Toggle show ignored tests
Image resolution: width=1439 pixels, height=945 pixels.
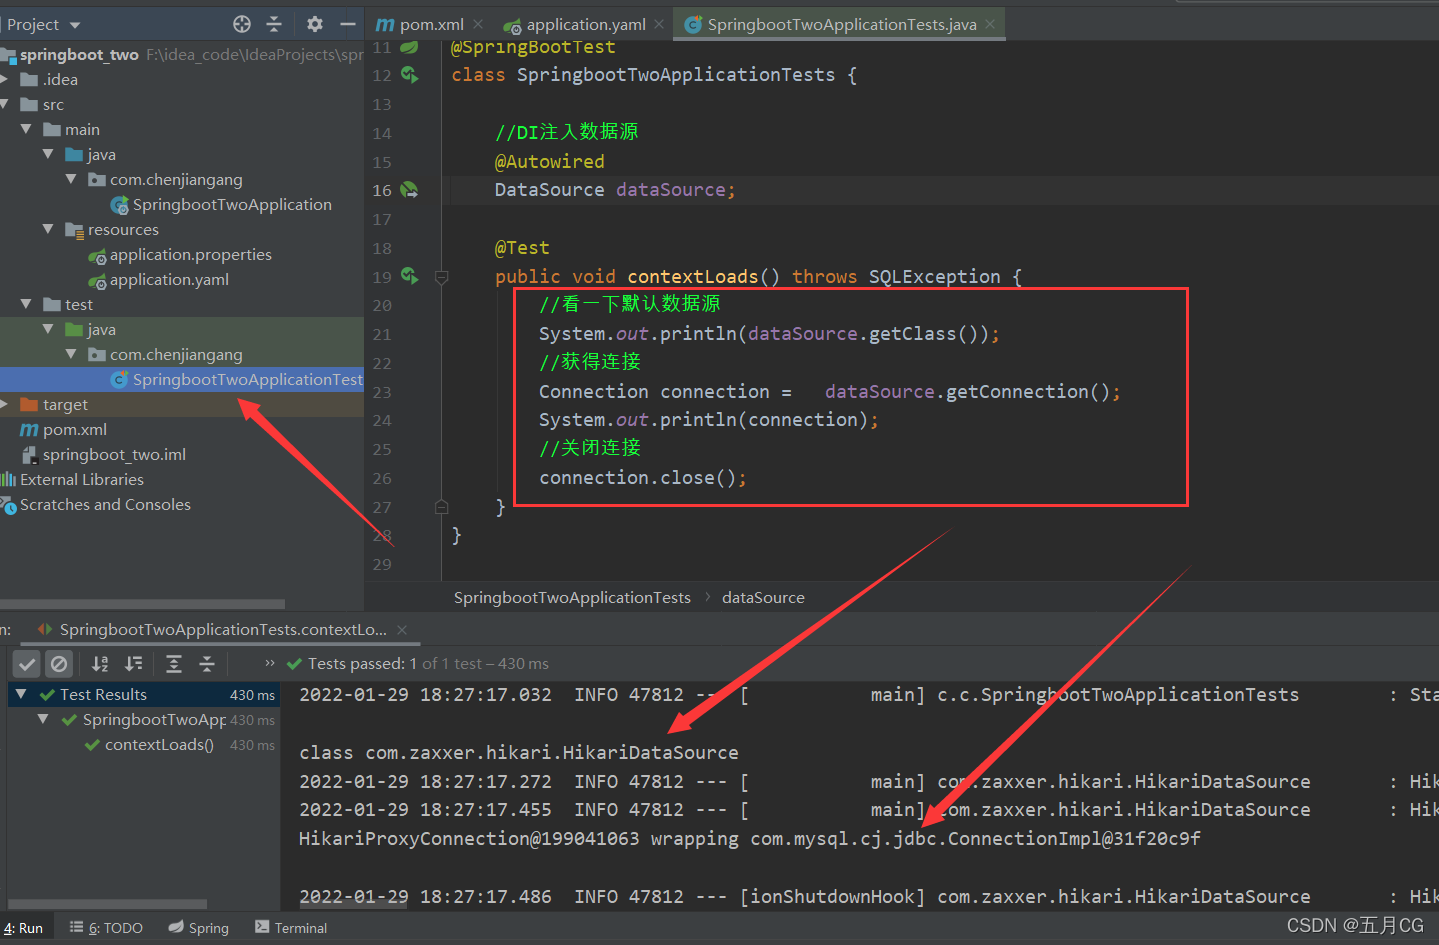[x=59, y=663]
